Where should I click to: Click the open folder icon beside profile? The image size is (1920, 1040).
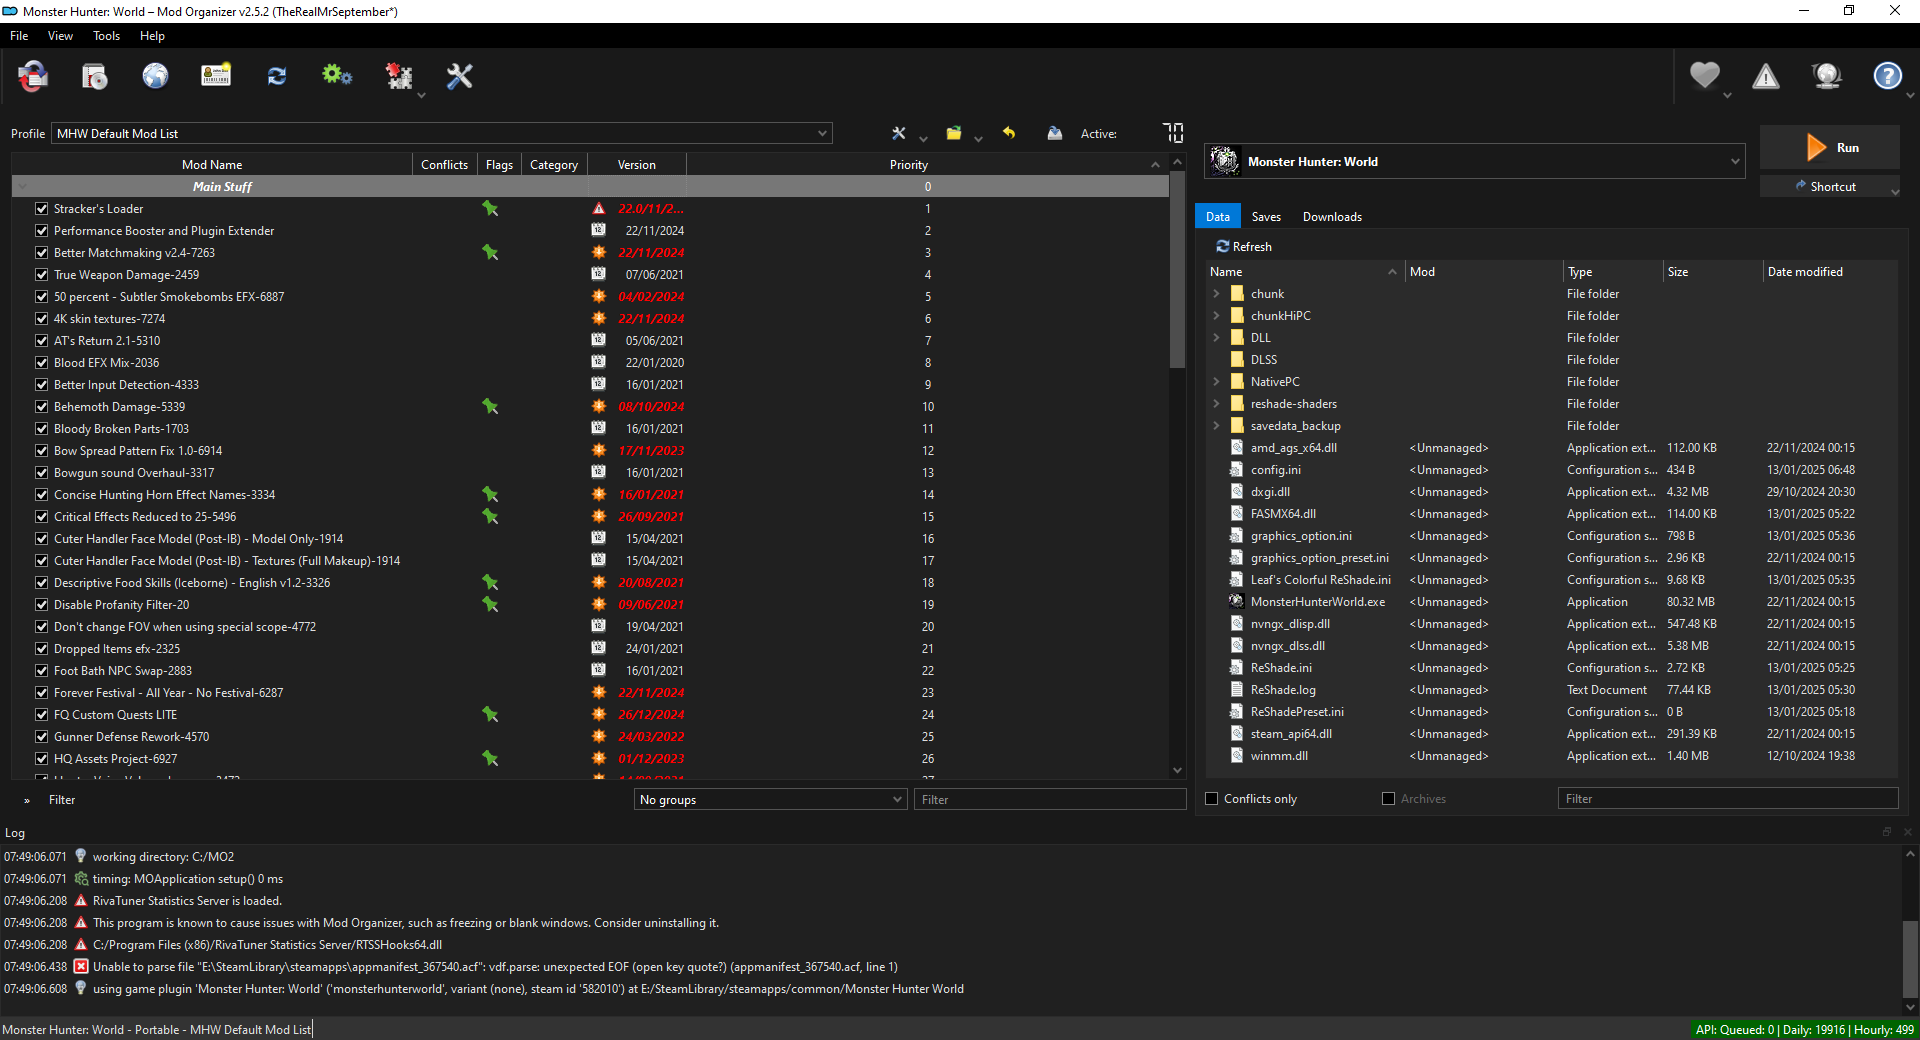(x=954, y=133)
